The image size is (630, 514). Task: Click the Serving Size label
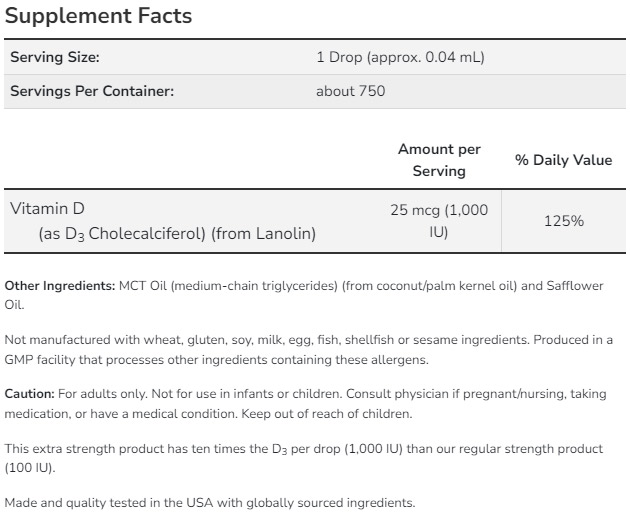point(55,58)
